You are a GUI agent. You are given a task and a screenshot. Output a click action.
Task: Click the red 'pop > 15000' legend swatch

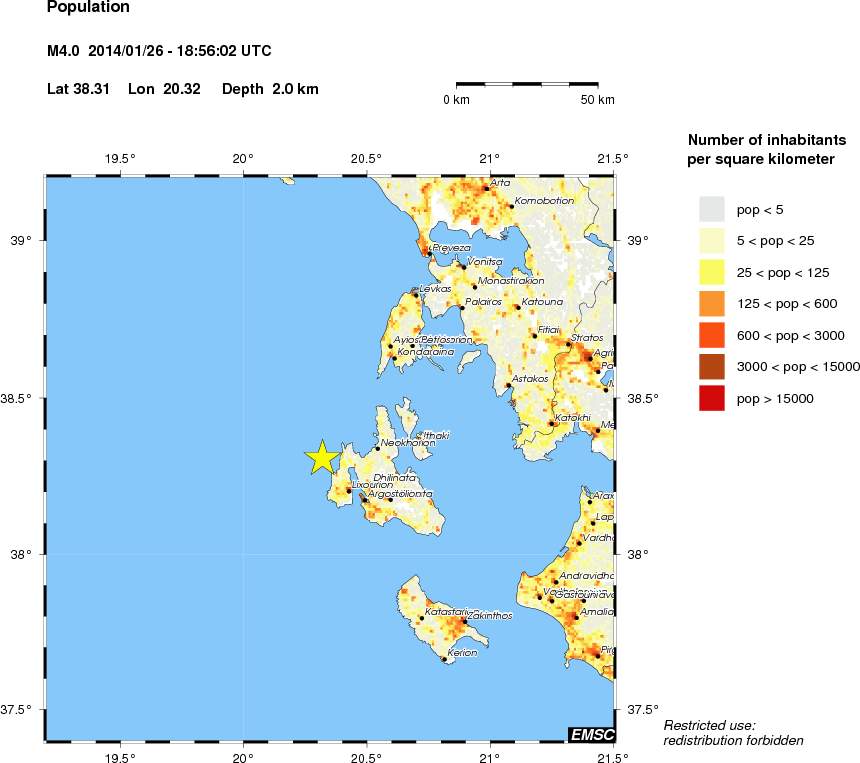pos(711,398)
